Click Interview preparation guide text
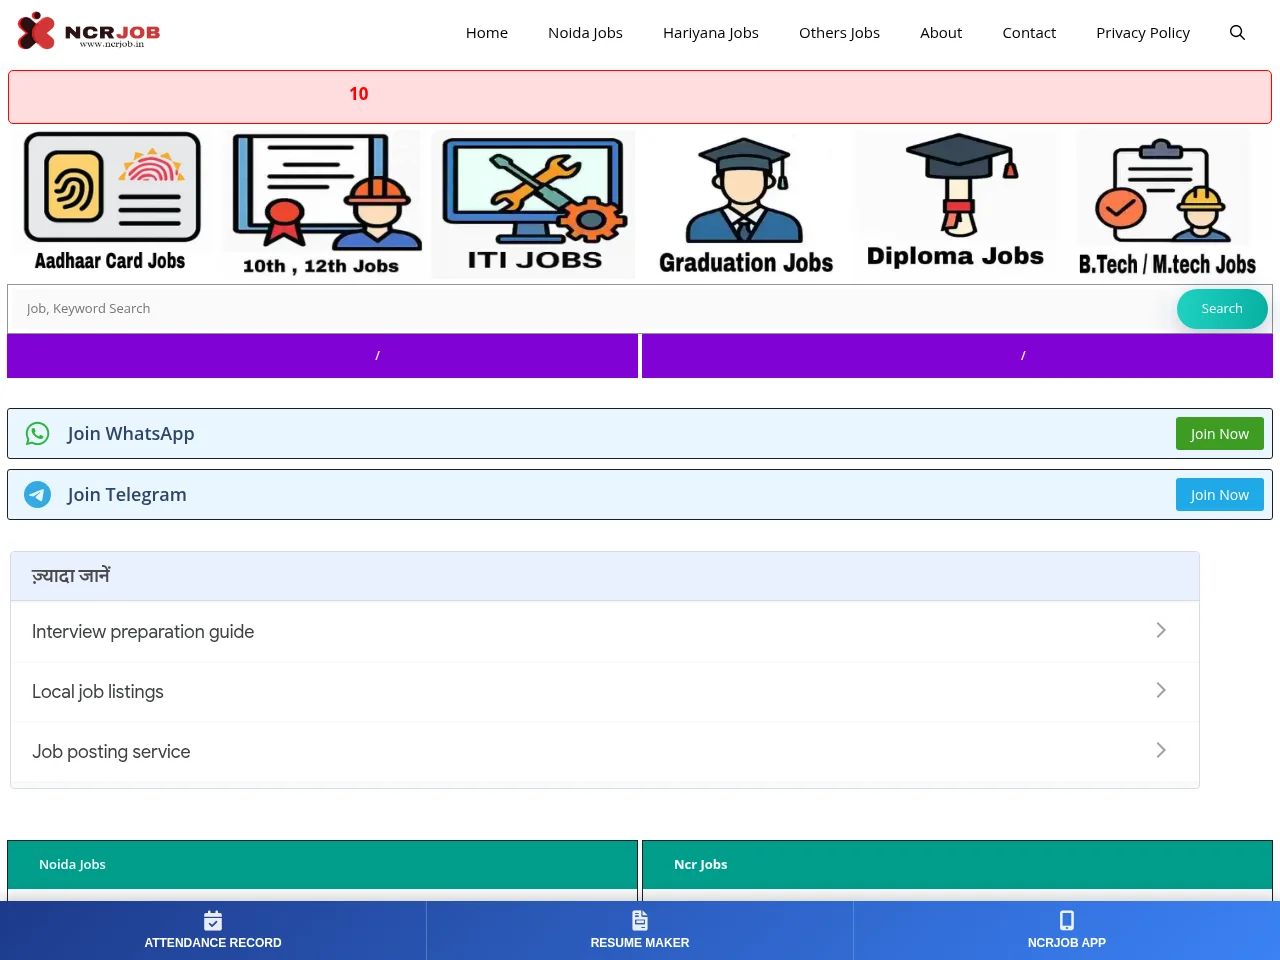 click(x=143, y=632)
